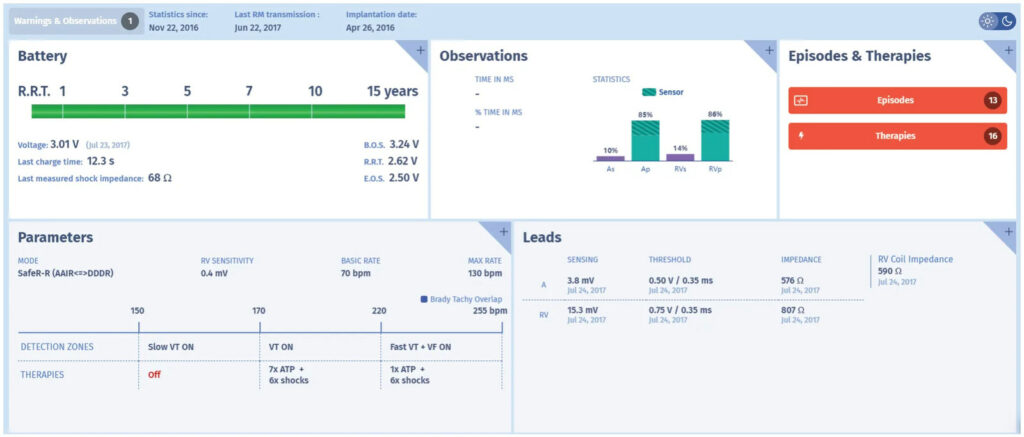1024x437 pixels.
Task: Expand the Episodes & Therapies panel
Action: click(1008, 50)
